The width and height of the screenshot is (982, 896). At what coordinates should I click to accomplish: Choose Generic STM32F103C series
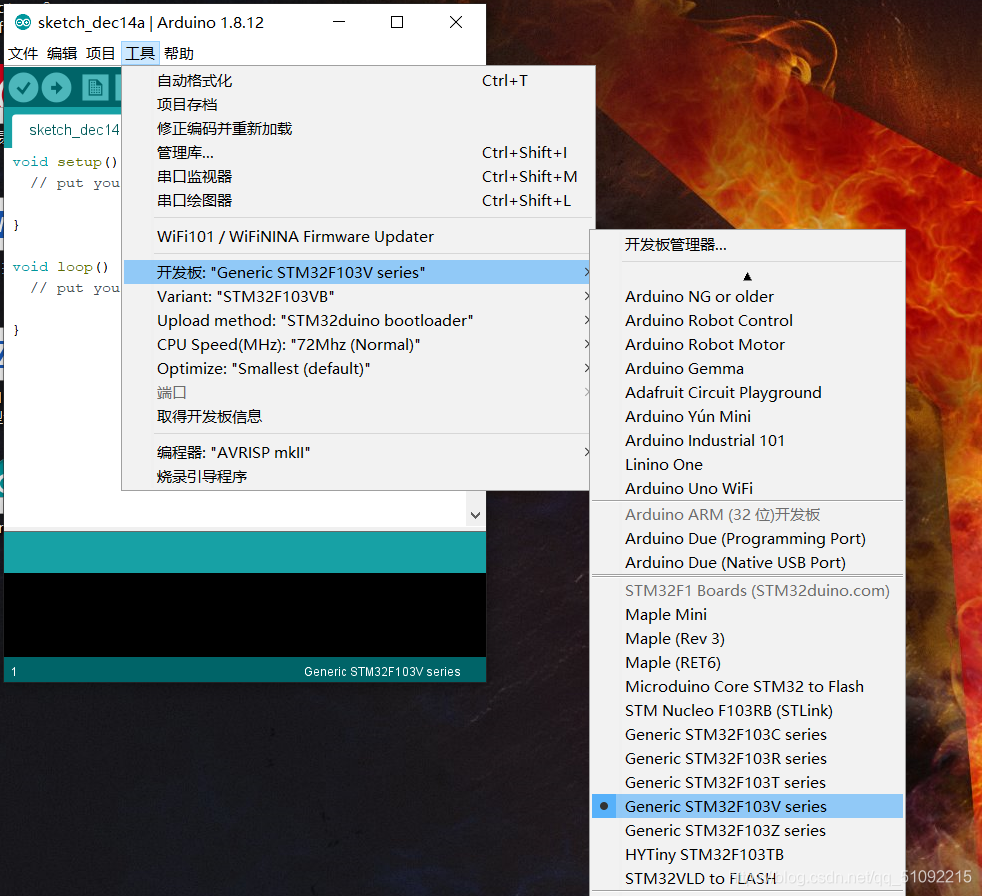[747, 734]
